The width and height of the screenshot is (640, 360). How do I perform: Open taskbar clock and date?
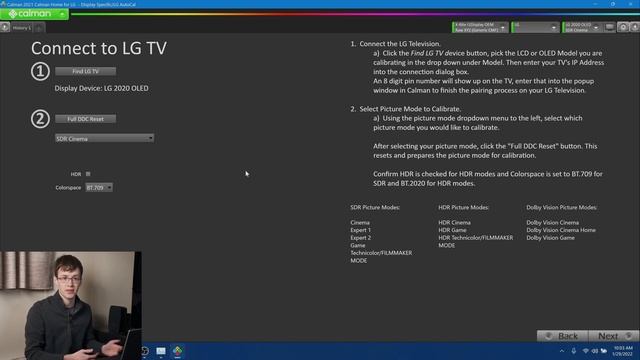click(x=622, y=351)
